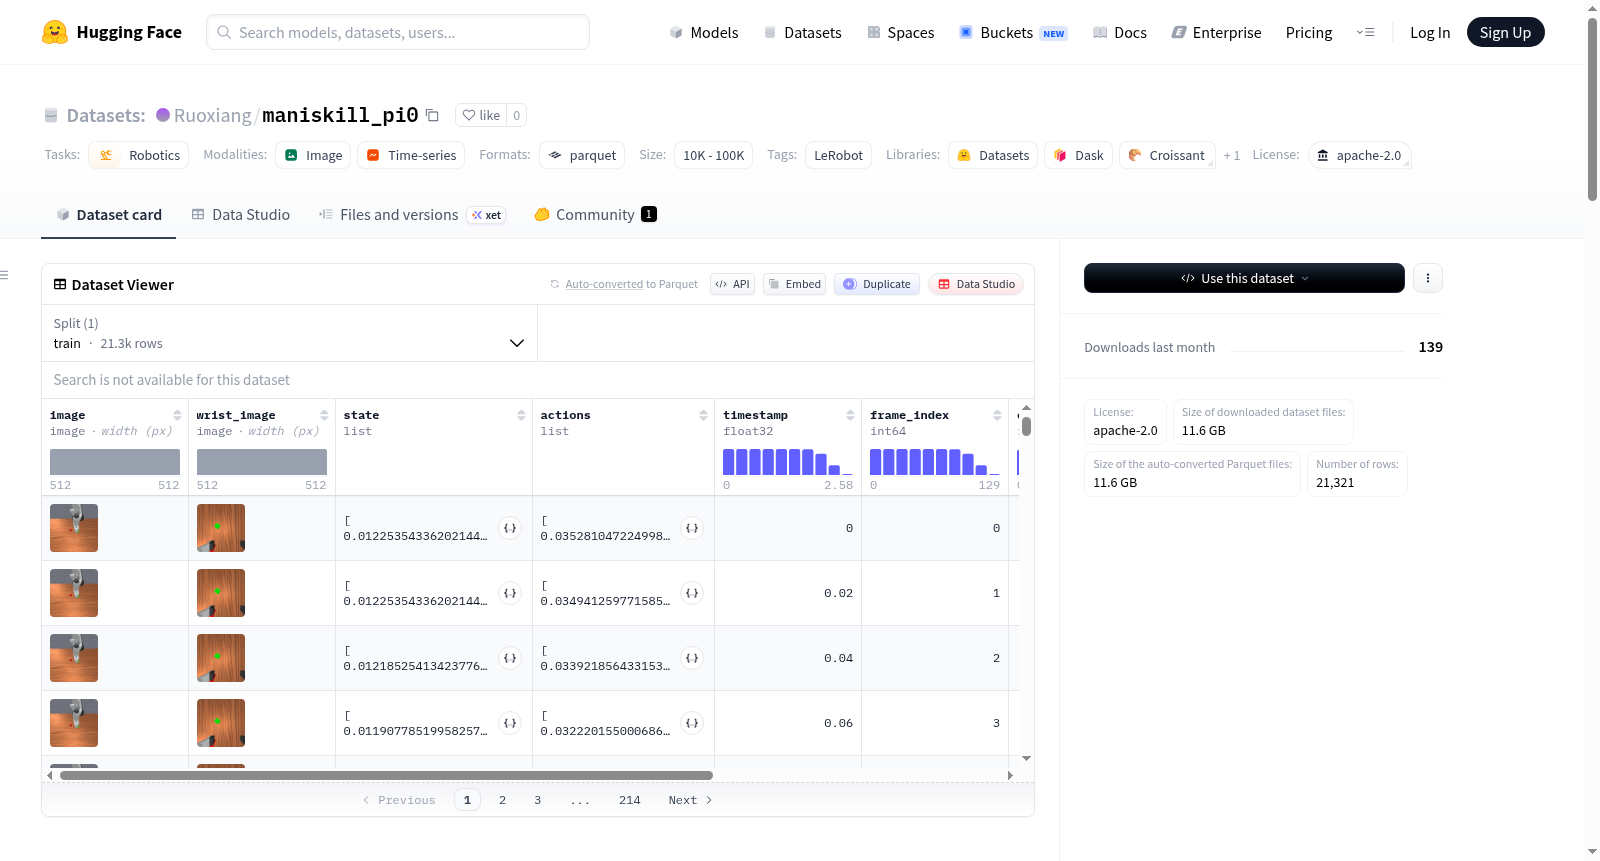The width and height of the screenshot is (1600, 861).
Task: Click the LeRobot tag
Action: [x=838, y=155]
